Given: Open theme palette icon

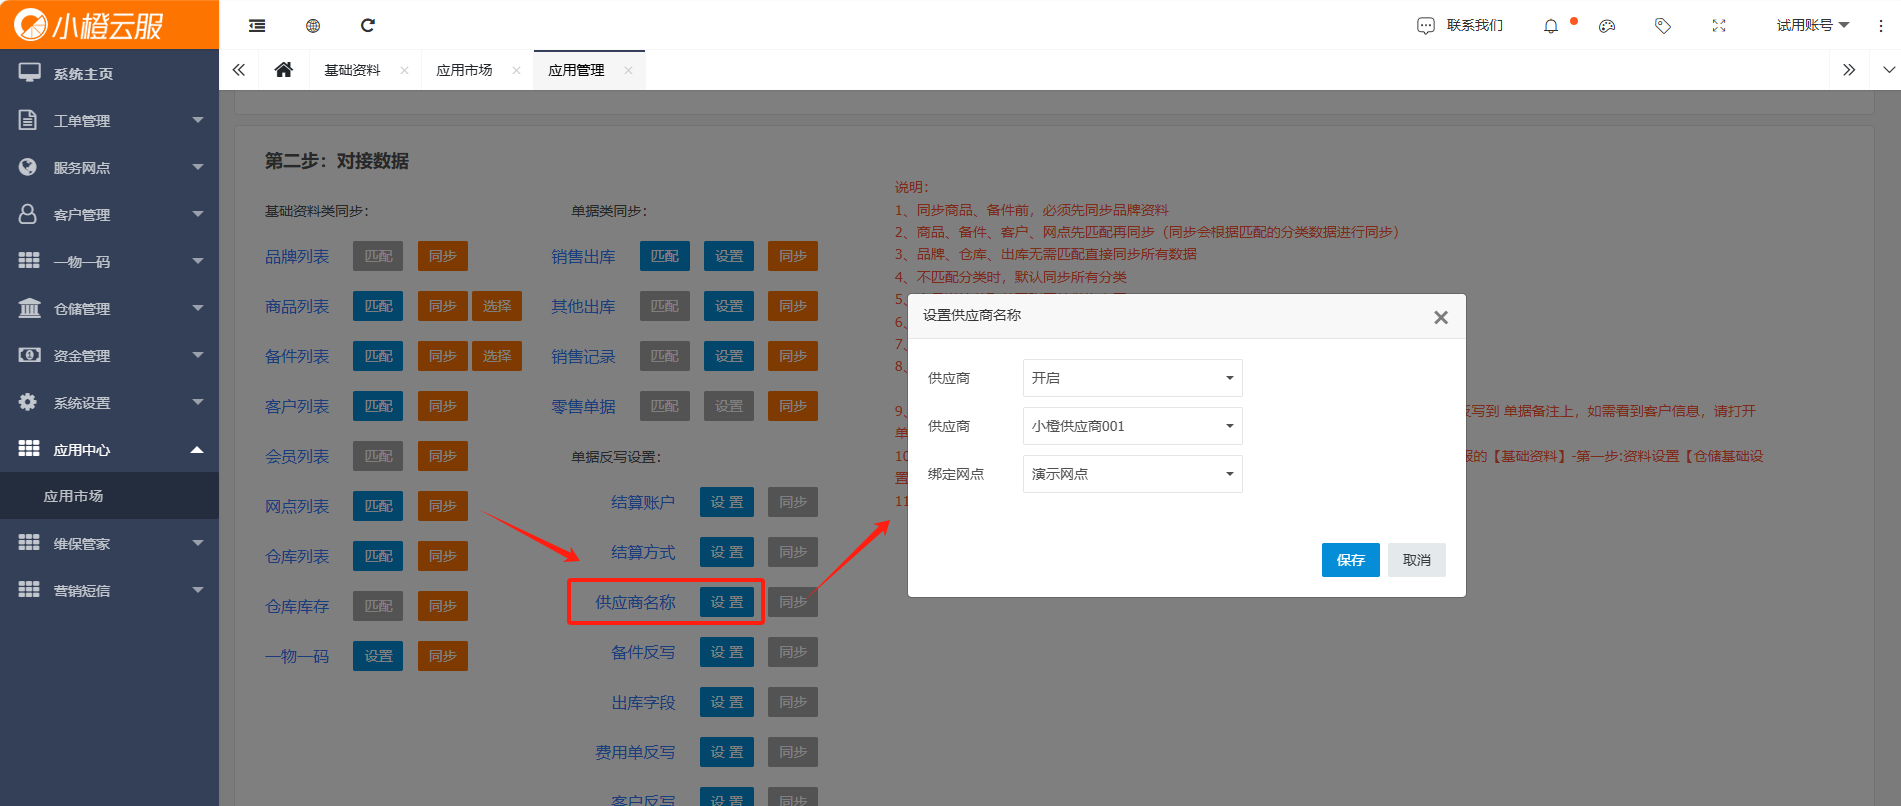Looking at the screenshot, I should tap(1607, 26).
